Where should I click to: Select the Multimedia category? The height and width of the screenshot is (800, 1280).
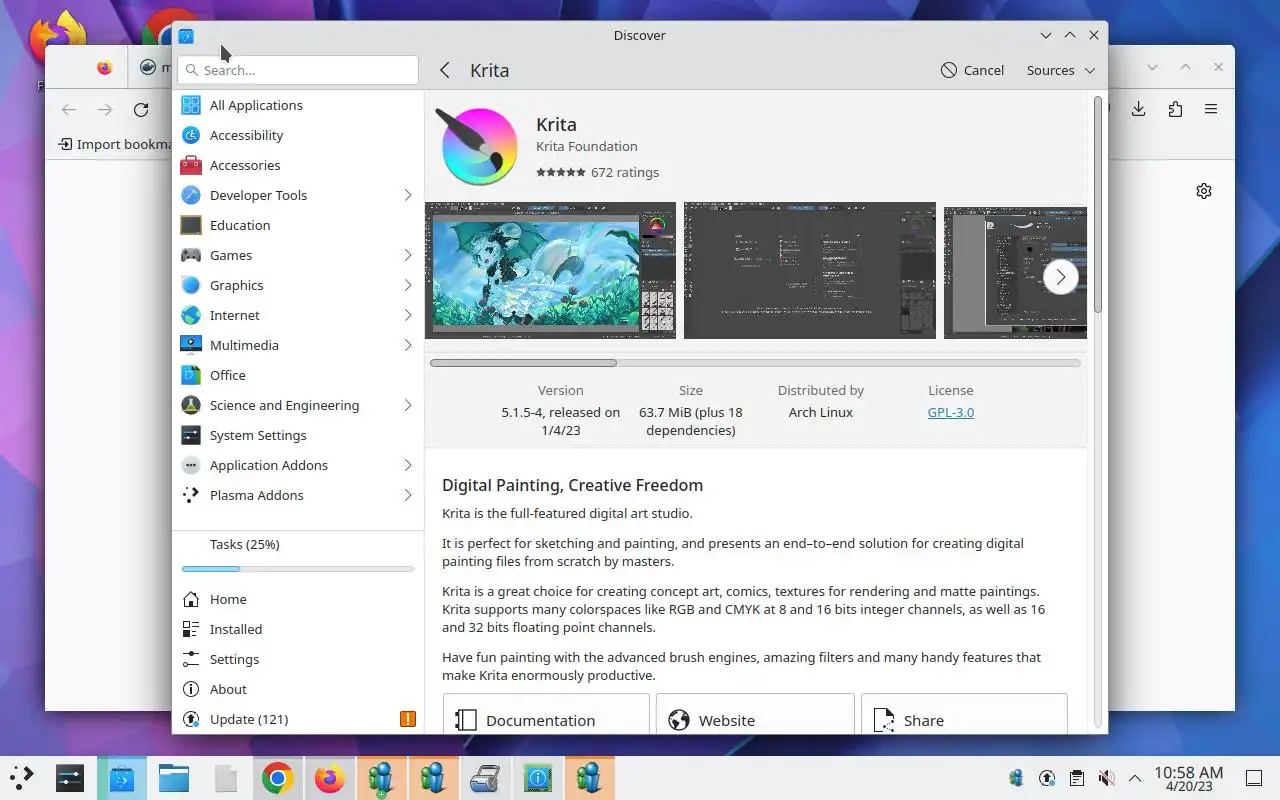click(x=298, y=345)
